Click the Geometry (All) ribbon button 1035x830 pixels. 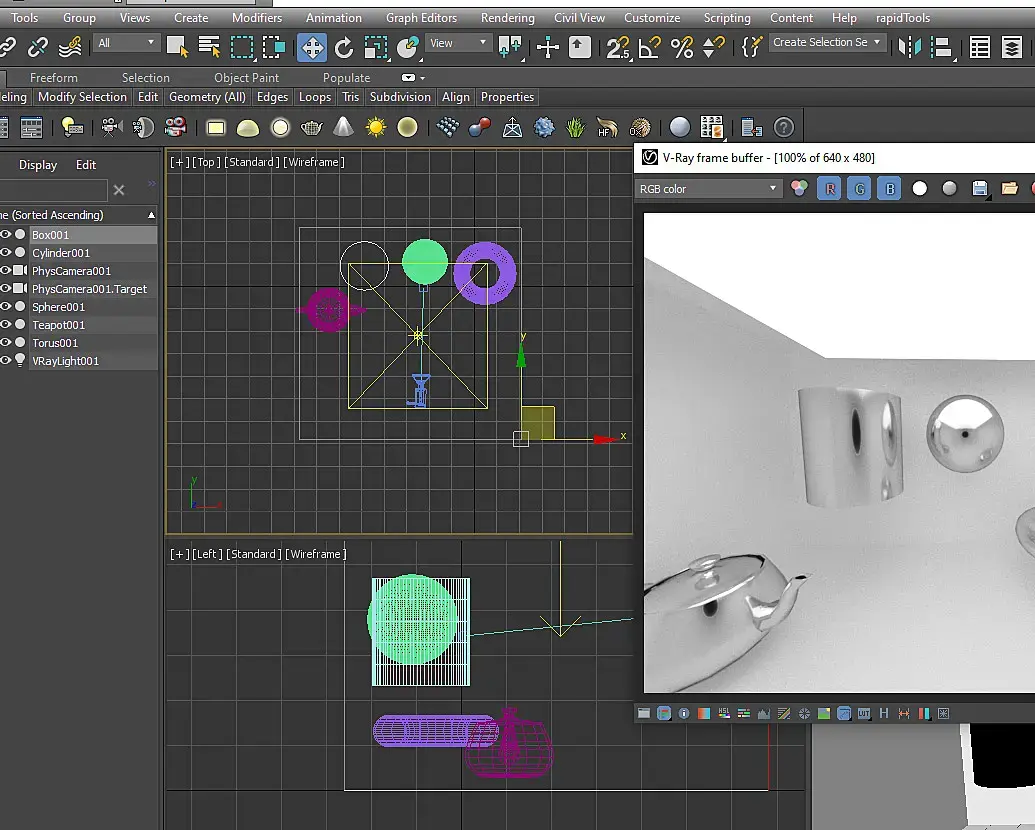click(207, 97)
